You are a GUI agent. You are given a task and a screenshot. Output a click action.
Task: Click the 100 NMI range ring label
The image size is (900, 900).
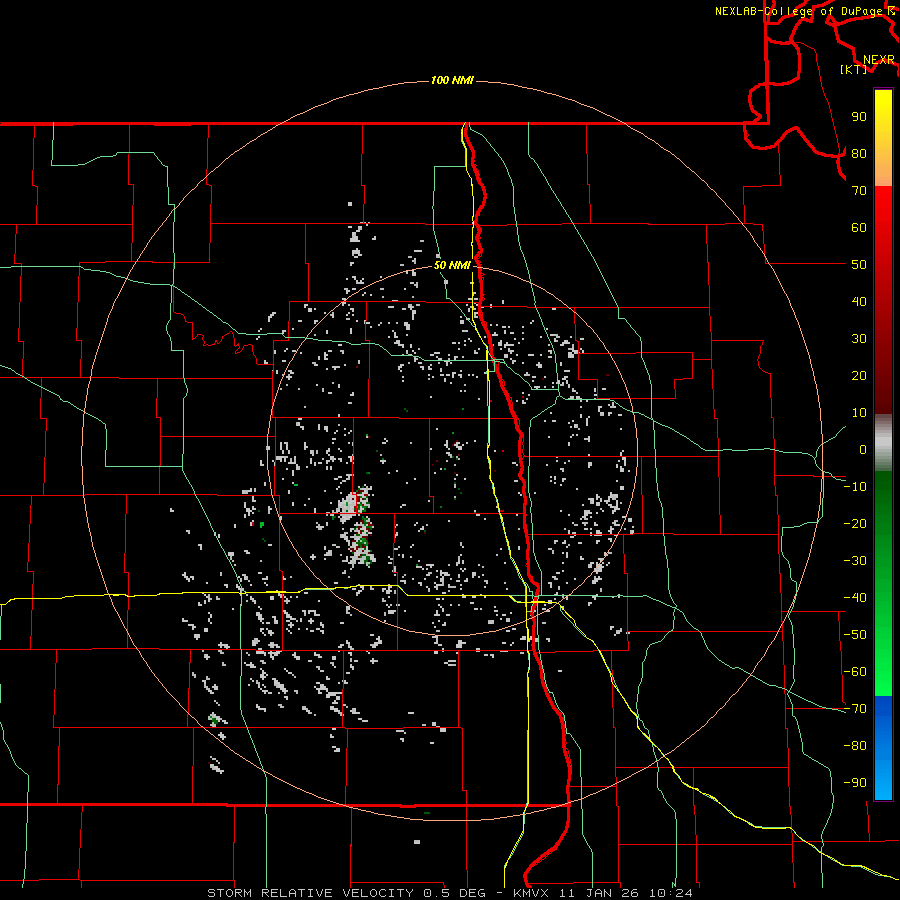pos(452,80)
